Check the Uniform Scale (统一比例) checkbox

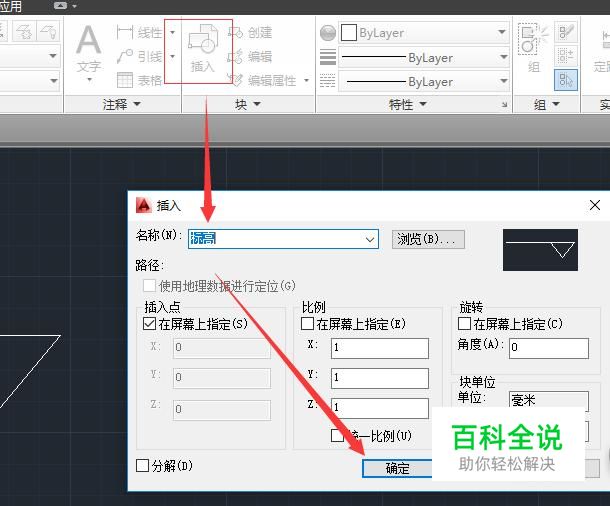[x=337, y=436]
